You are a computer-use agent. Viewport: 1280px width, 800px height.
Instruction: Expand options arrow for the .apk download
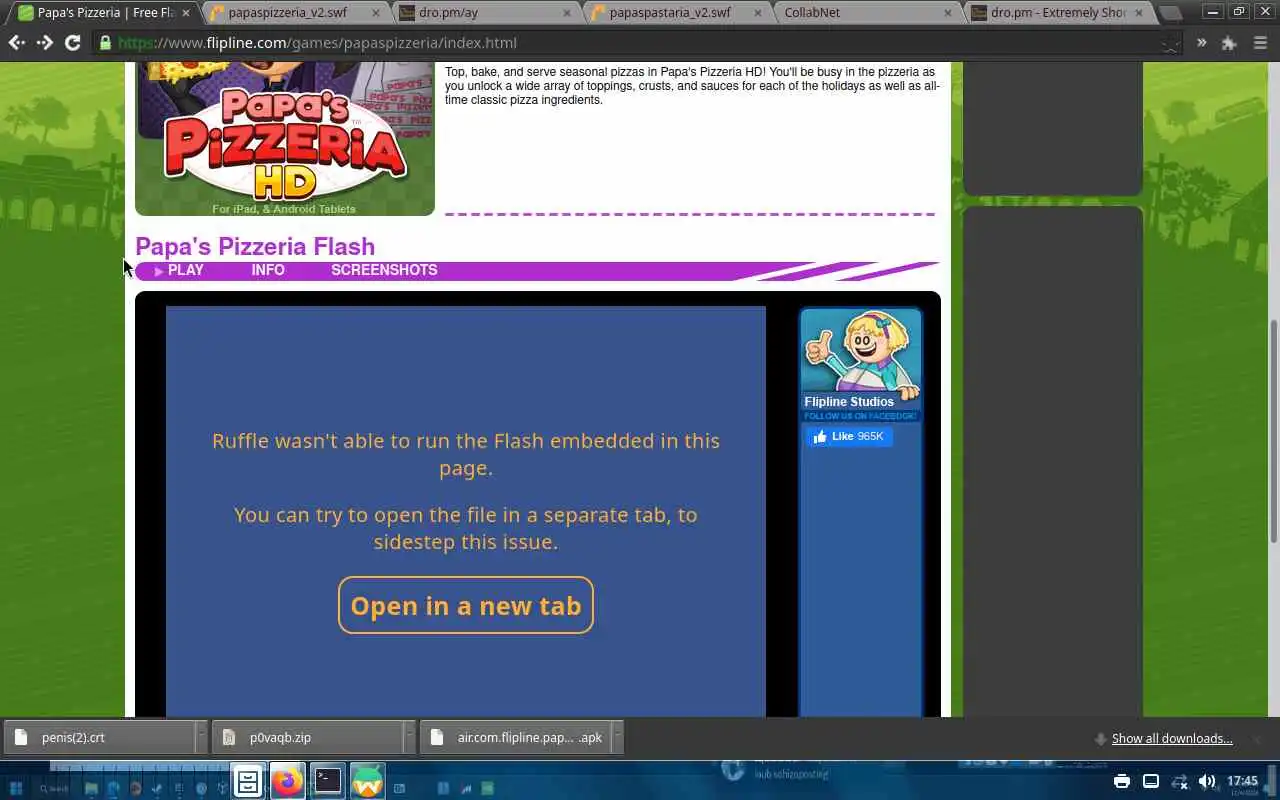point(617,738)
